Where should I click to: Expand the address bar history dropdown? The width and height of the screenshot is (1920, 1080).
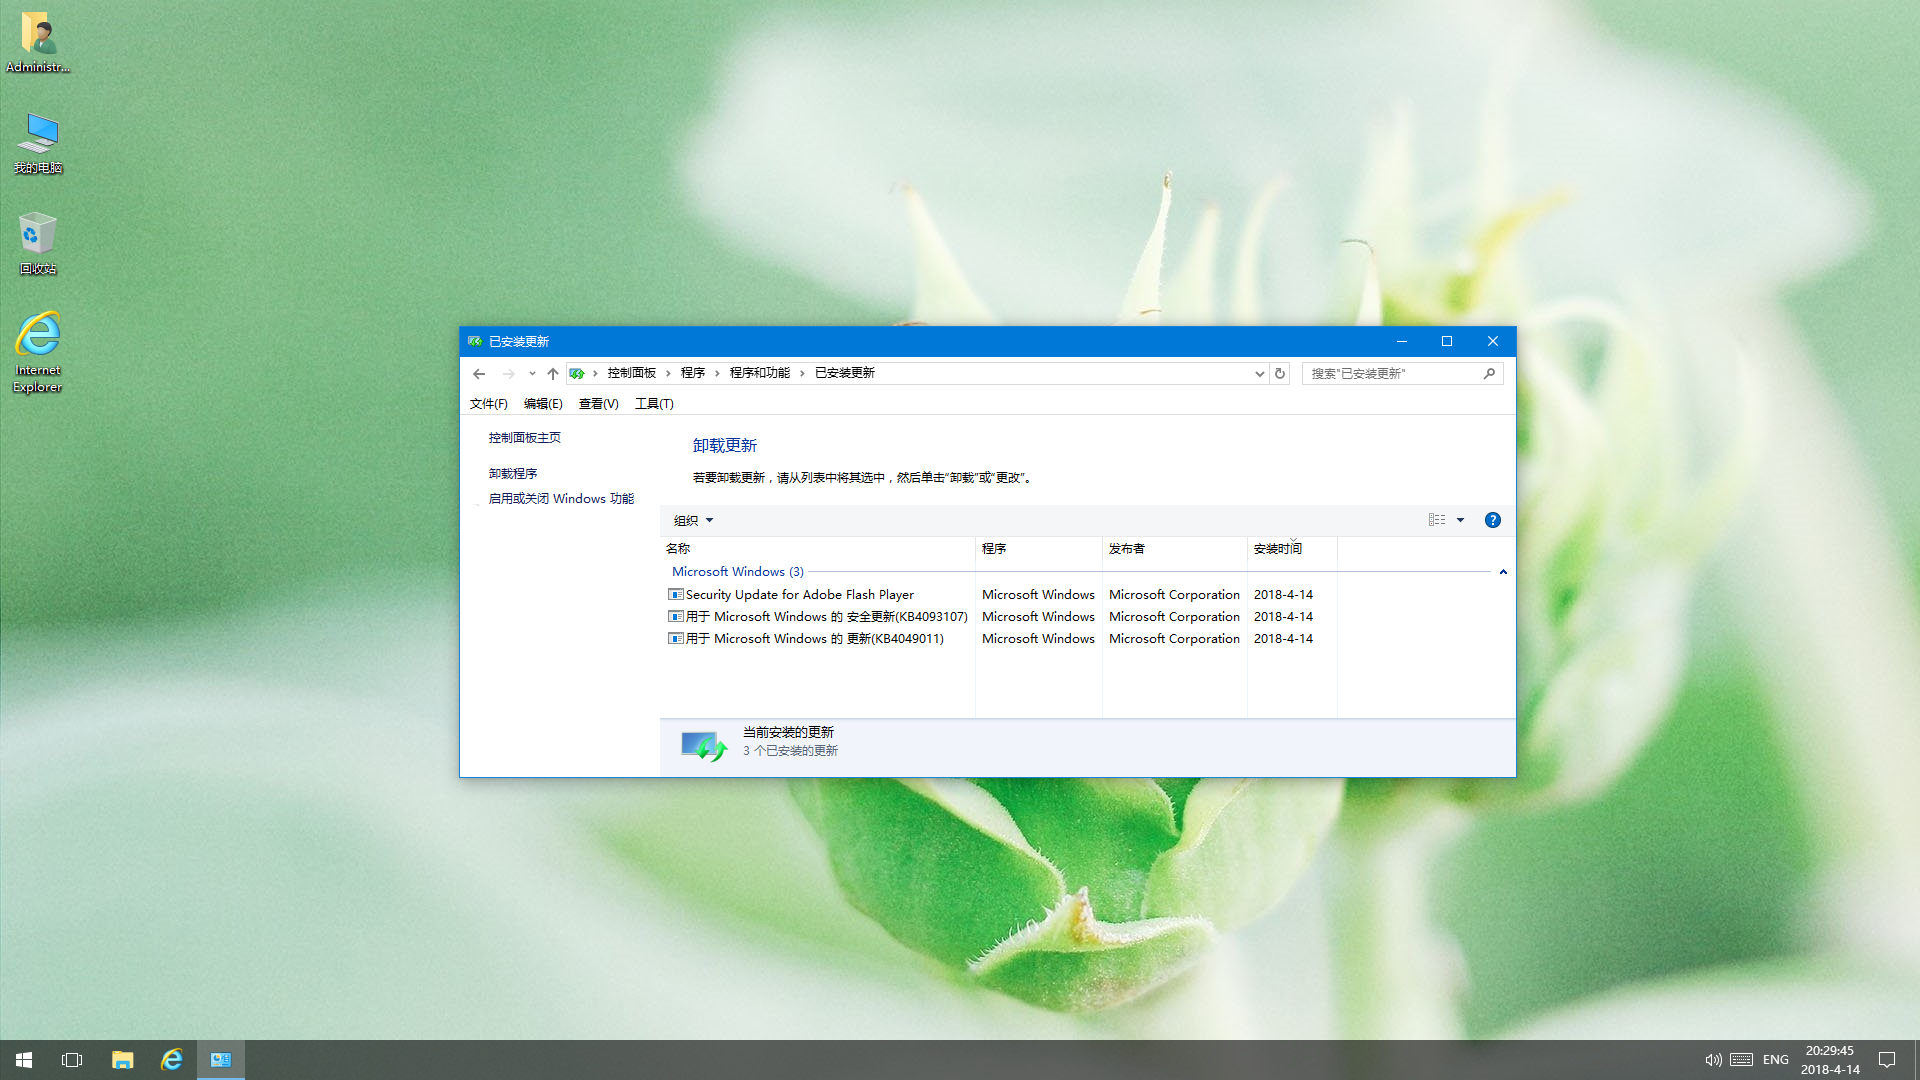pyautogui.click(x=1259, y=373)
